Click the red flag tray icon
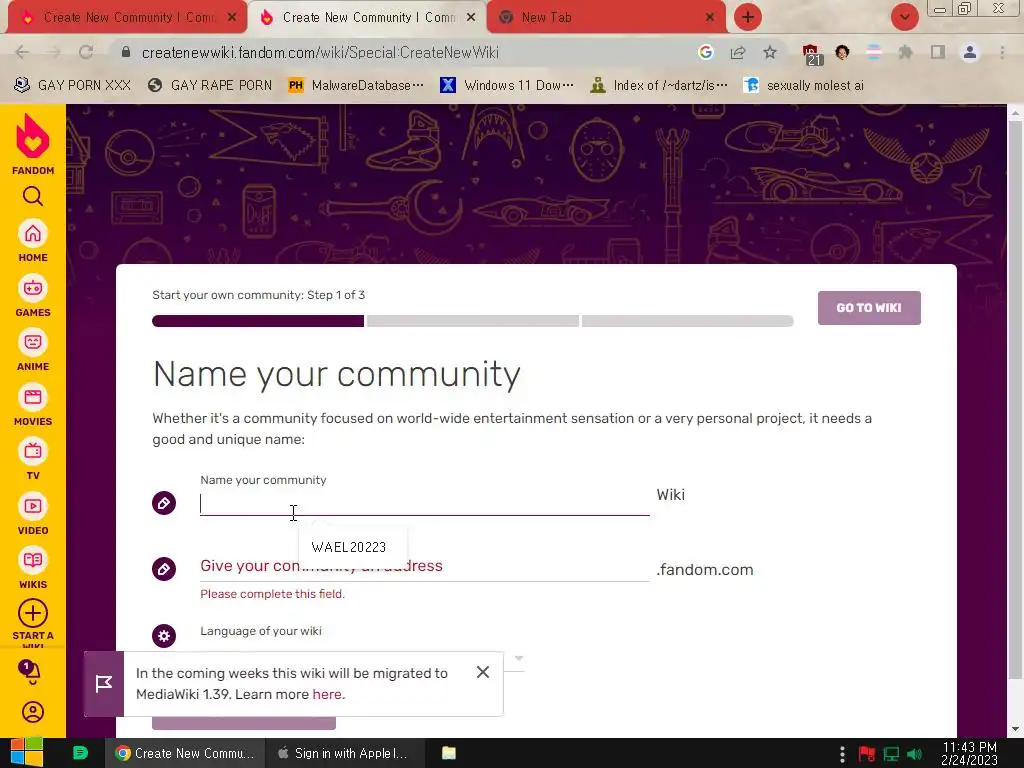This screenshot has width=1024, height=768. coord(867,754)
